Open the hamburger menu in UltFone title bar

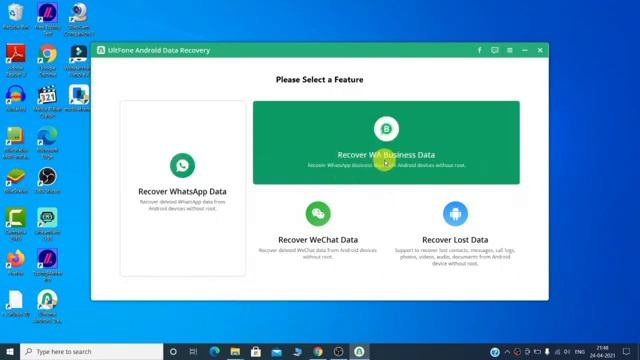[510, 50]
